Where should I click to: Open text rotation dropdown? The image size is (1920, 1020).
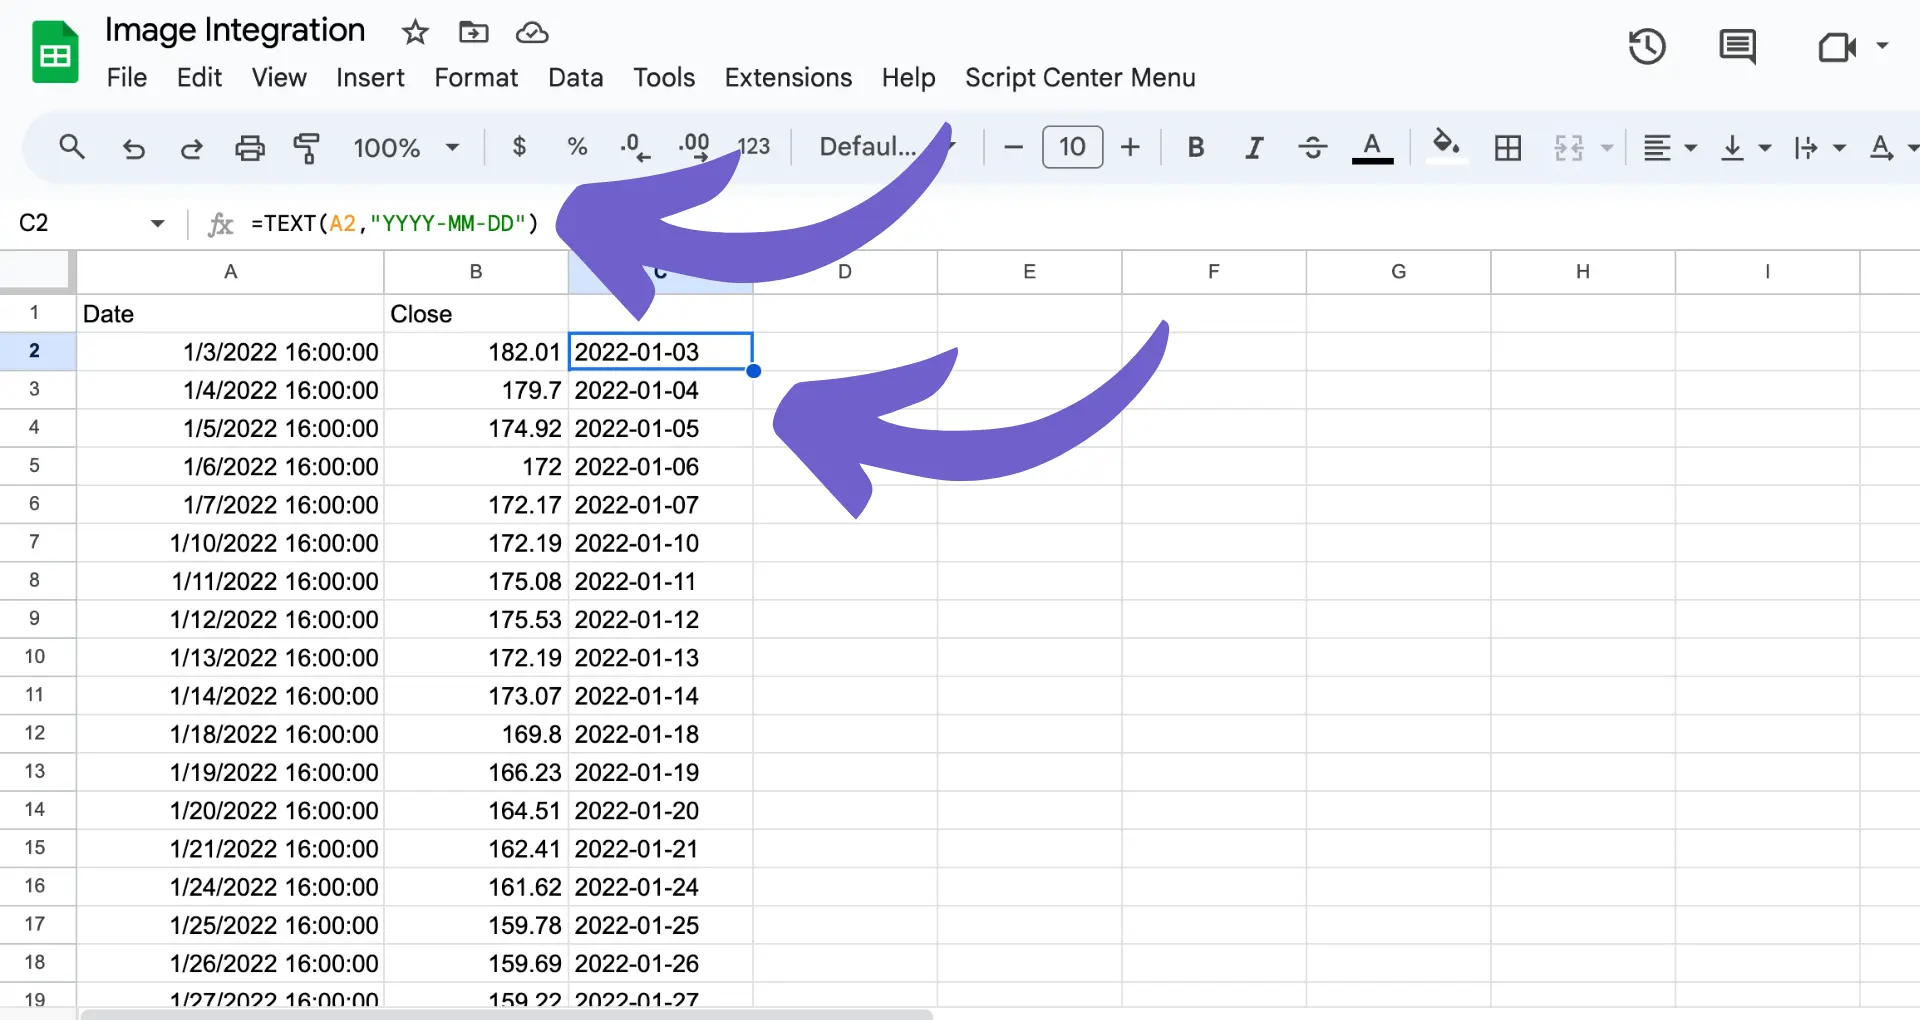click(x=1893, y=148)
